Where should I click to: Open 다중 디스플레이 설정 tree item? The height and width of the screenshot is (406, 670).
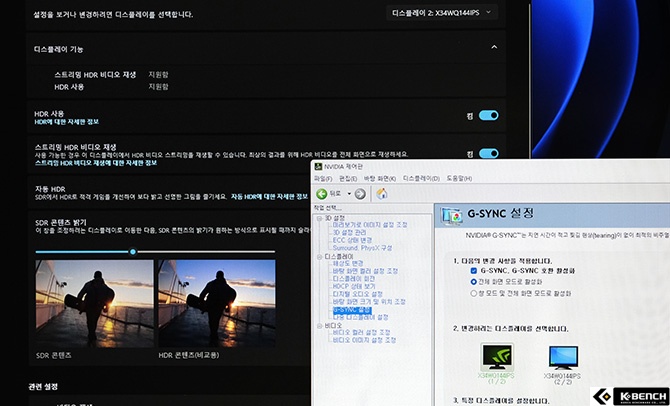pos(361,317)
